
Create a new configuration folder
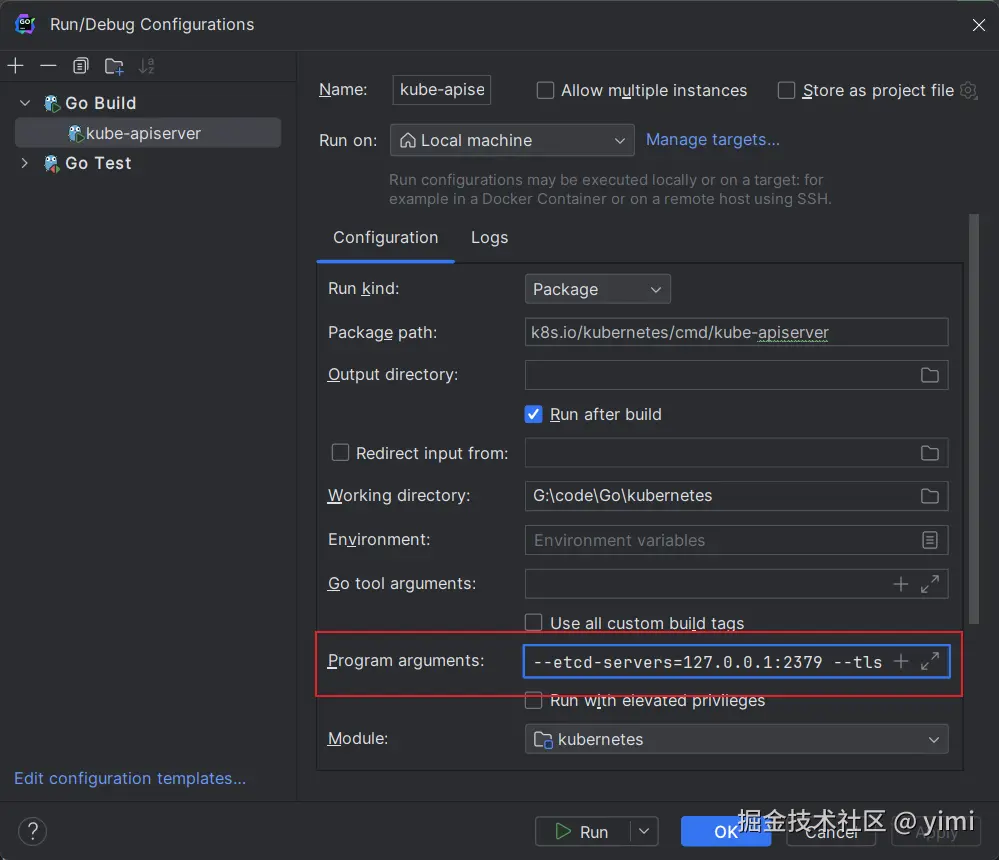coord(114,66)
